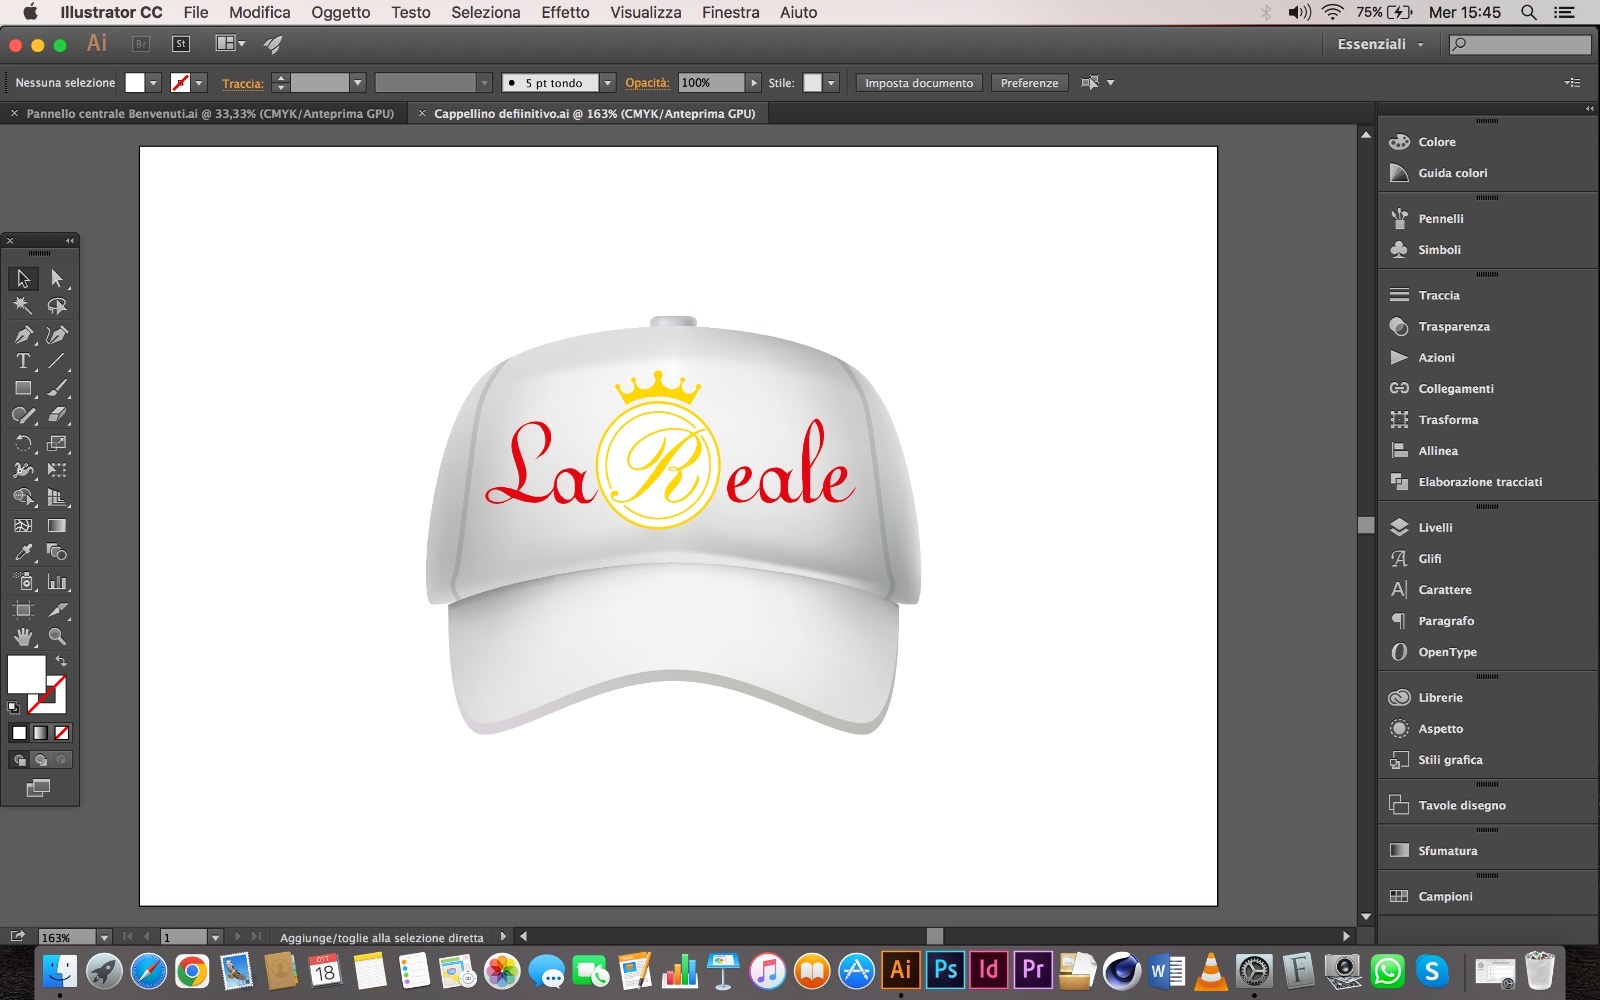Viewport: 1600px width, 1000px height.
Task: Select the Paintbrush tool
Action: click(x=57, y=388)
